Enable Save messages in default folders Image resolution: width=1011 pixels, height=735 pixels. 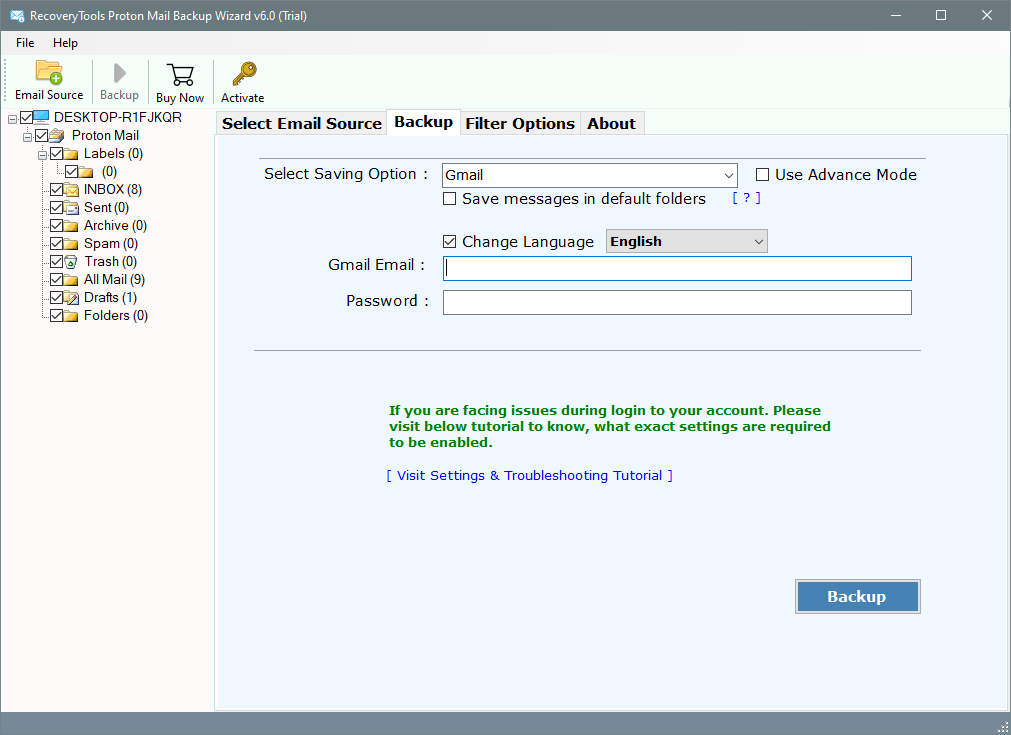click(449, 199)
